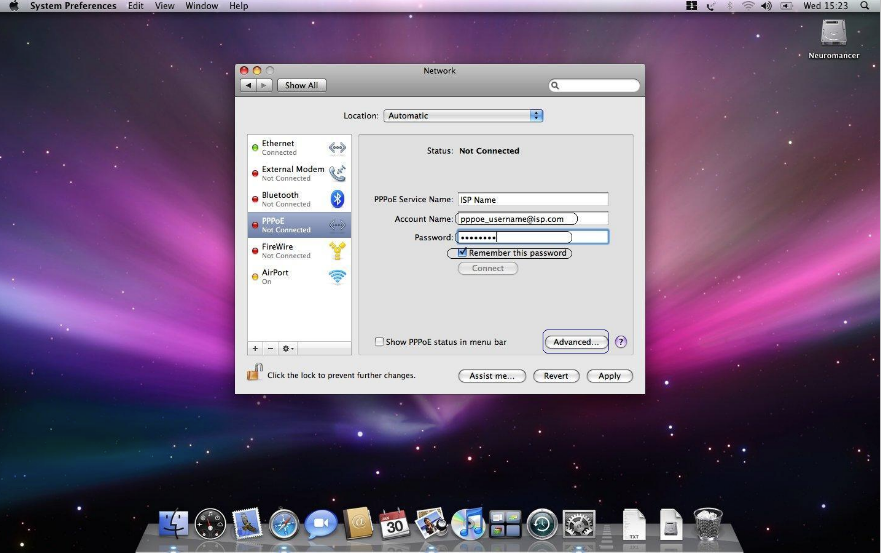Open the View menu
The image size is (881, 553).
(164, 6)
